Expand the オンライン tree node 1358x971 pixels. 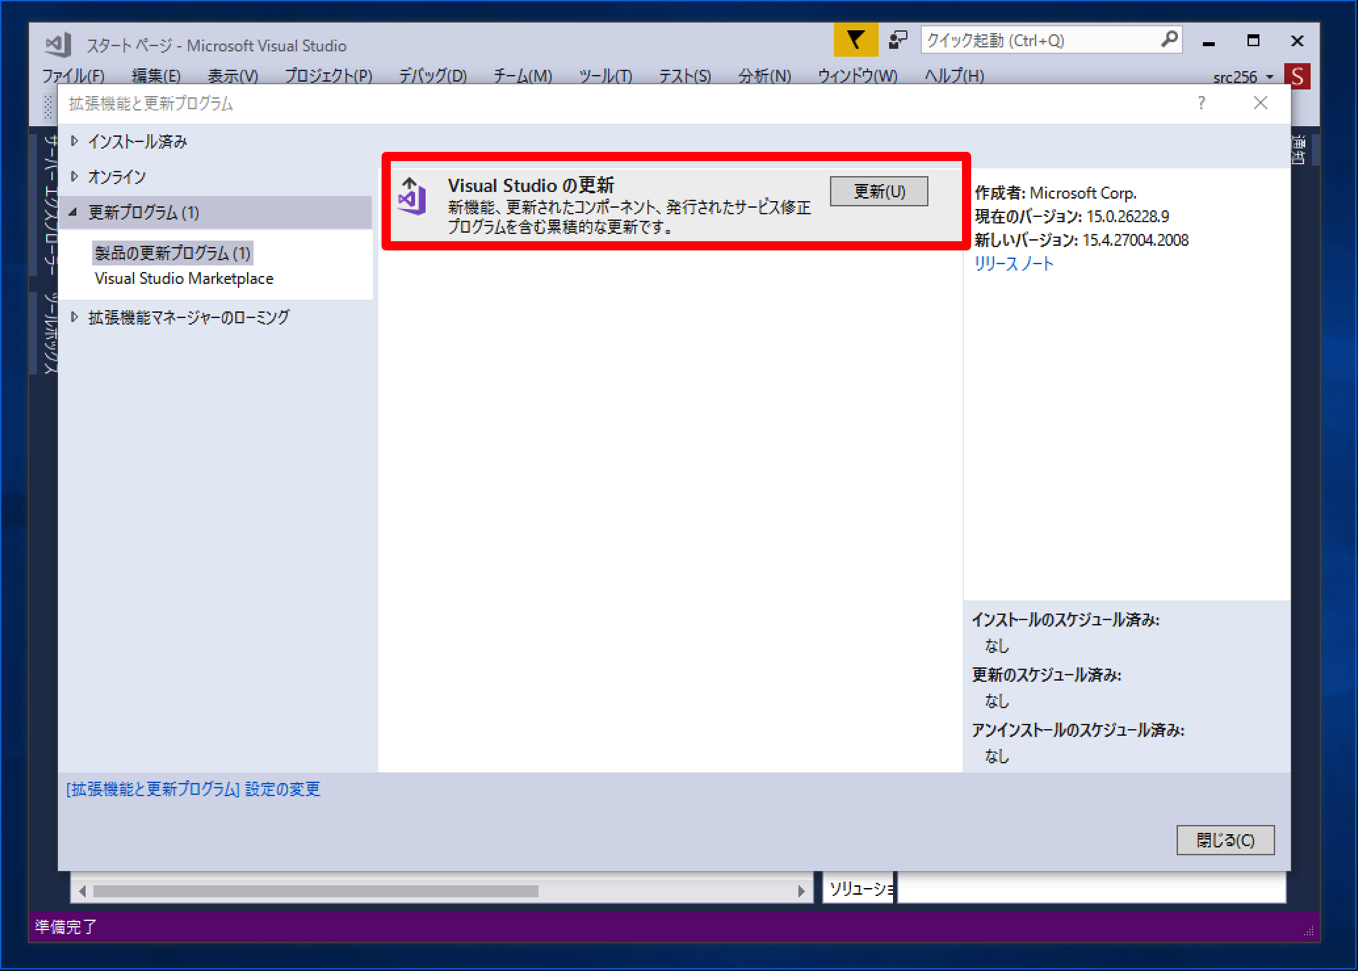[x=75, y=177]
